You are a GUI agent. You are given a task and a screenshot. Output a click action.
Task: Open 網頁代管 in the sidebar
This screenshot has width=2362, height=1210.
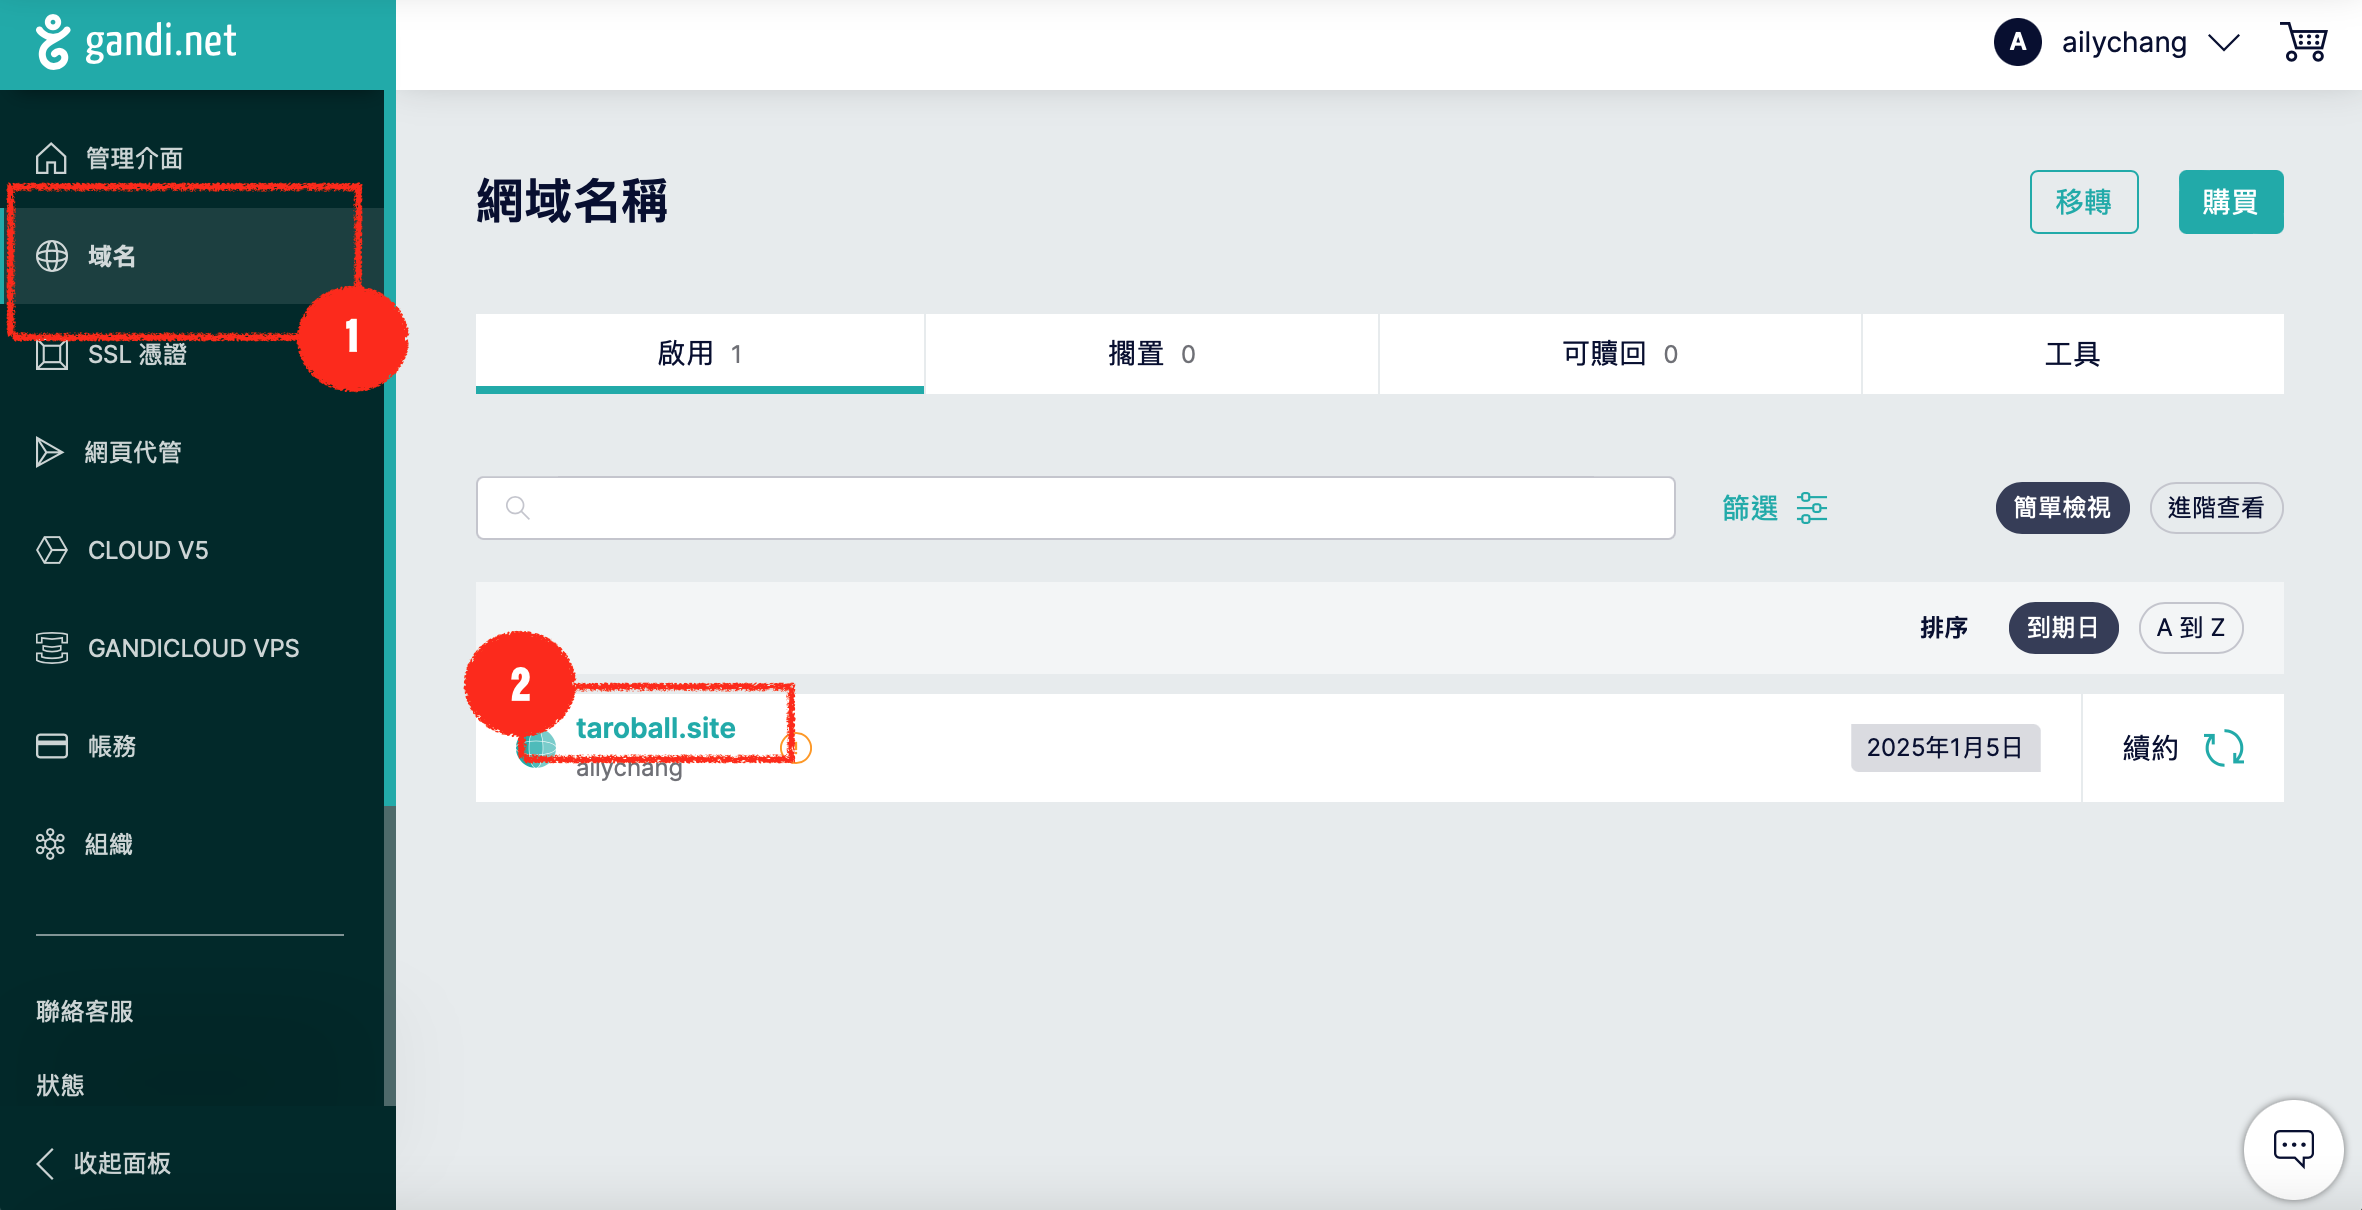pyautogui.click(x=132, y=452)
